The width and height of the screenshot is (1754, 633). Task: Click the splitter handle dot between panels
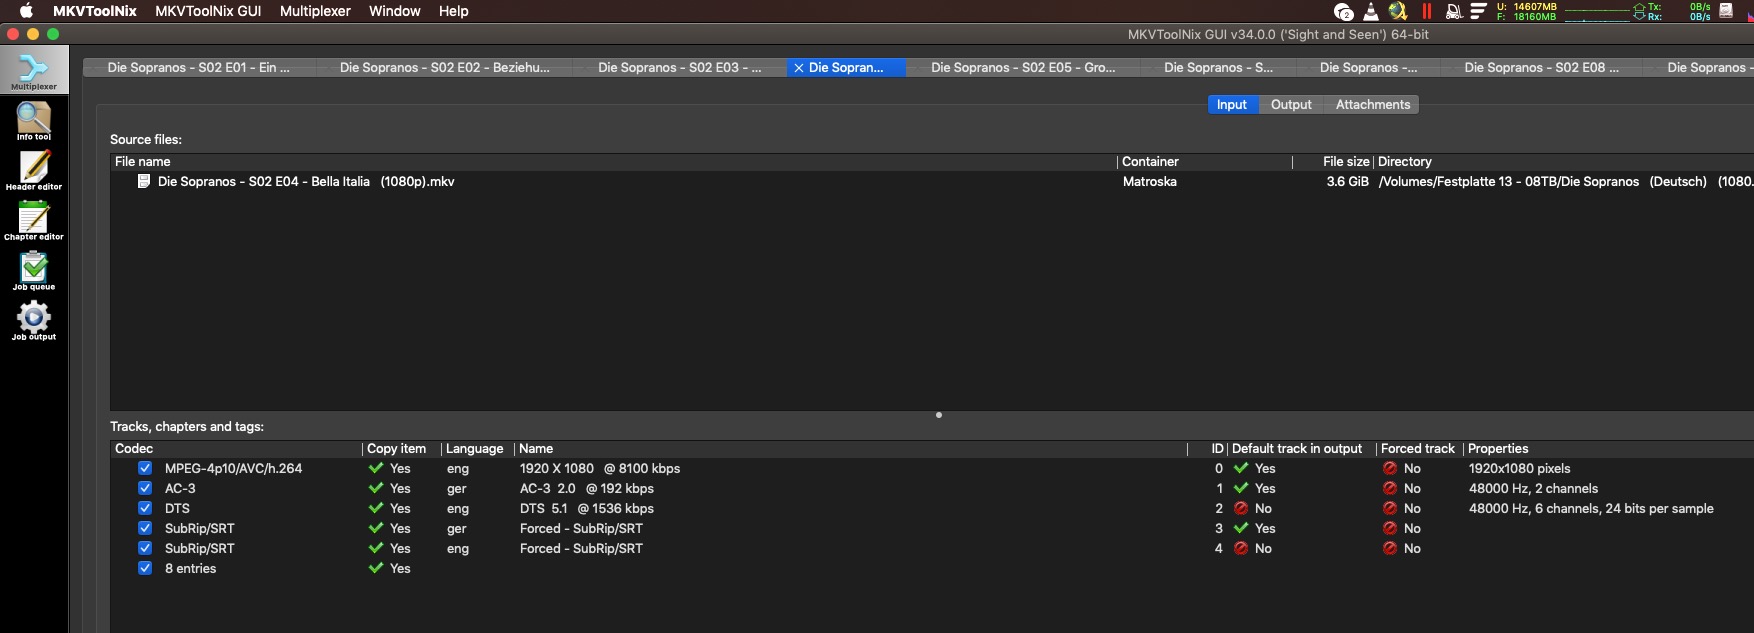click(938, 415)
